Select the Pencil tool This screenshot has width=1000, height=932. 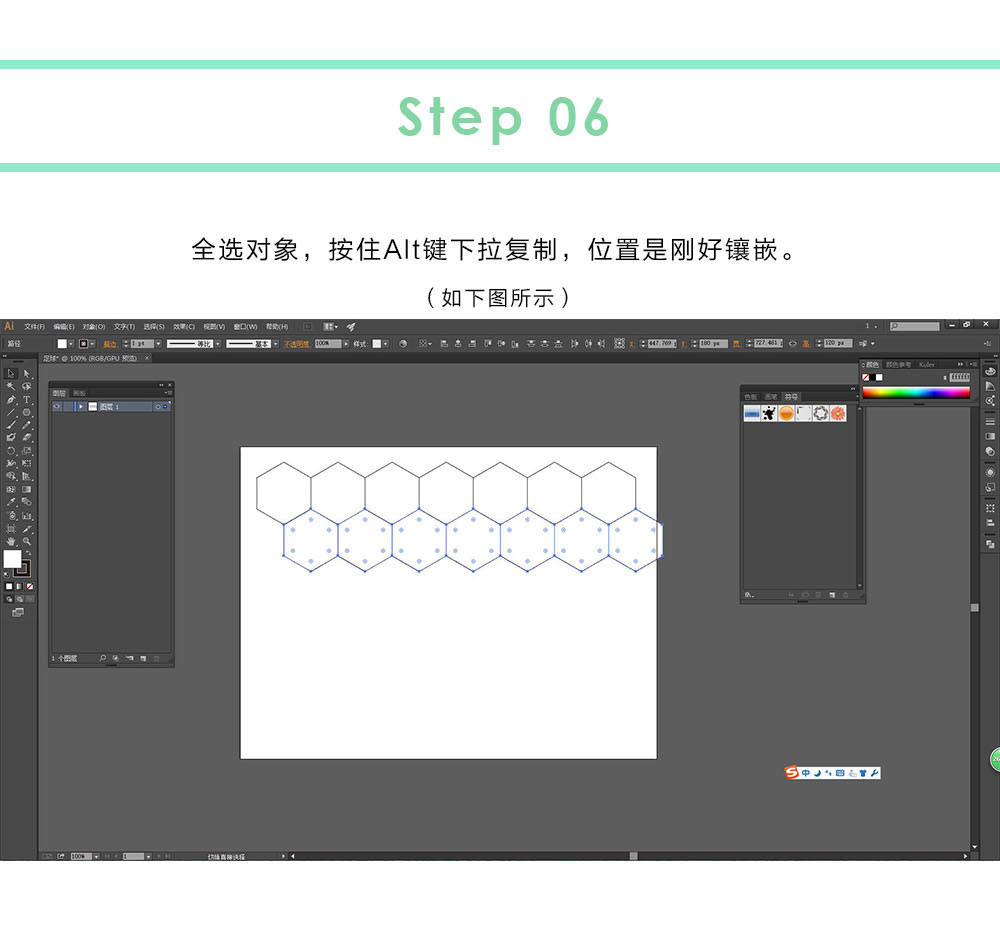click(x=27, y=425)
